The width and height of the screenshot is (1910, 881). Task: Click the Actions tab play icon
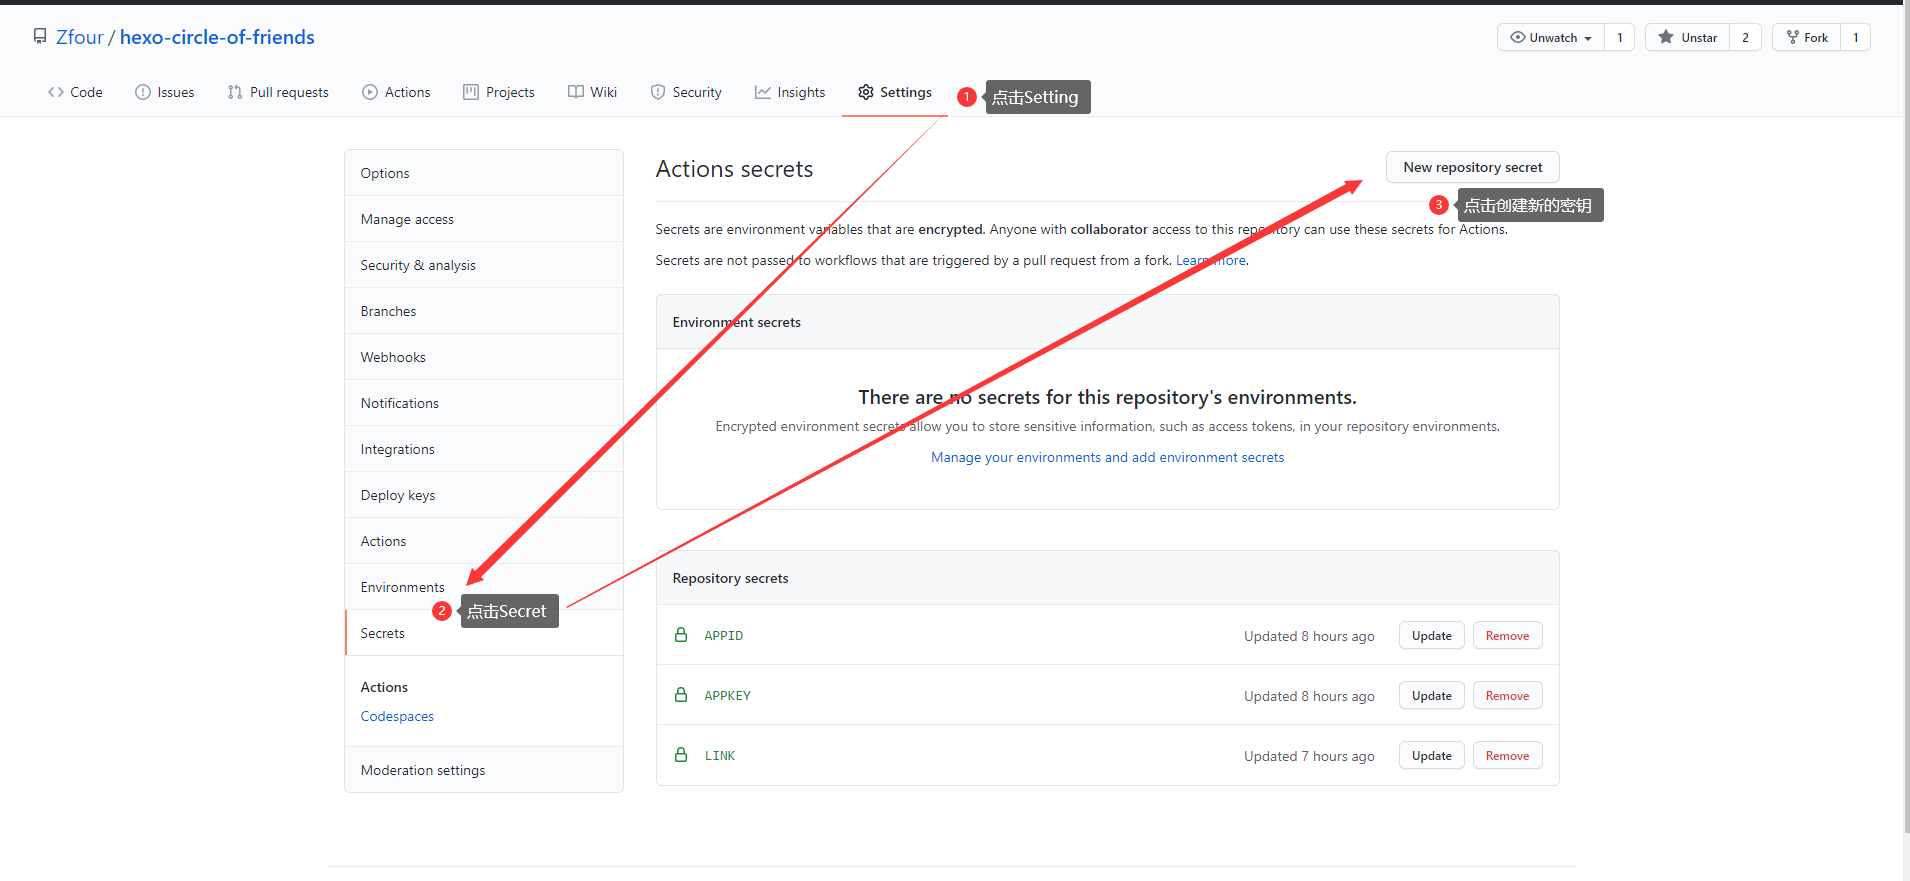pyautogui.click(x=370, y=92)
